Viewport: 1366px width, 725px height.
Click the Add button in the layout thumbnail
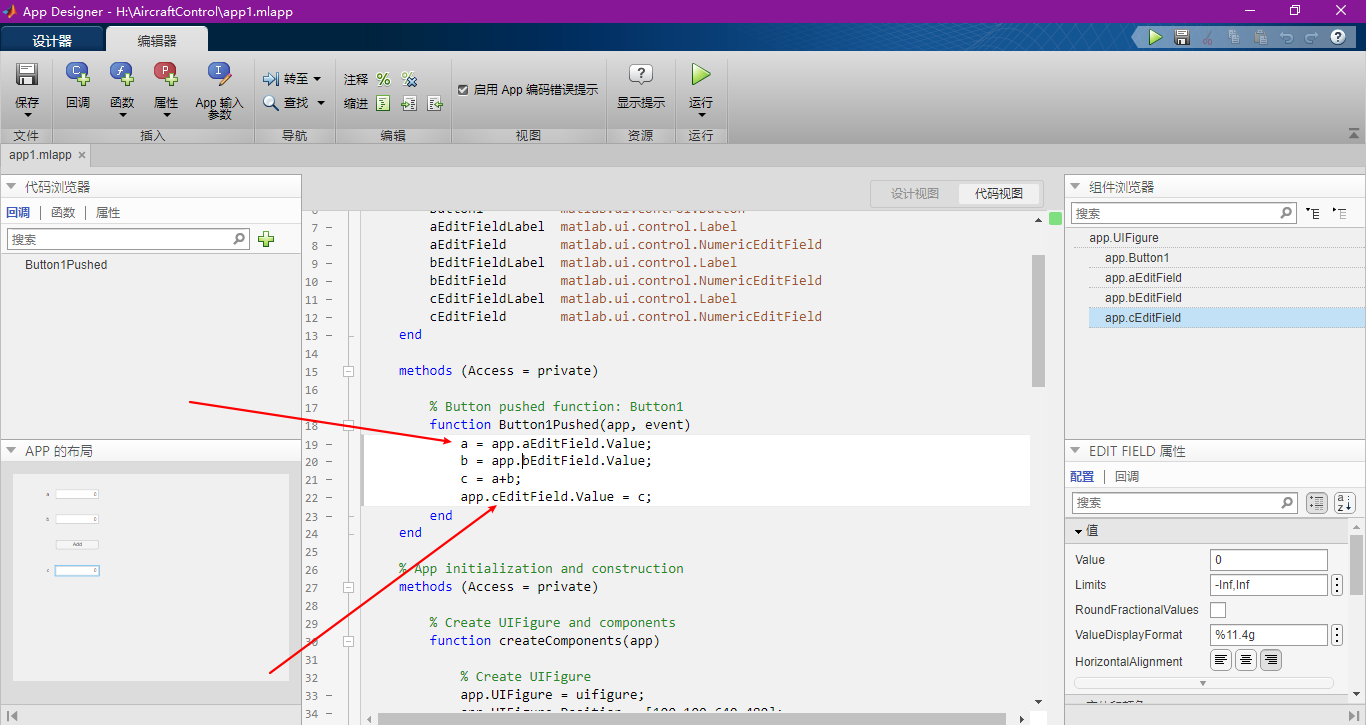click(77, 545)
